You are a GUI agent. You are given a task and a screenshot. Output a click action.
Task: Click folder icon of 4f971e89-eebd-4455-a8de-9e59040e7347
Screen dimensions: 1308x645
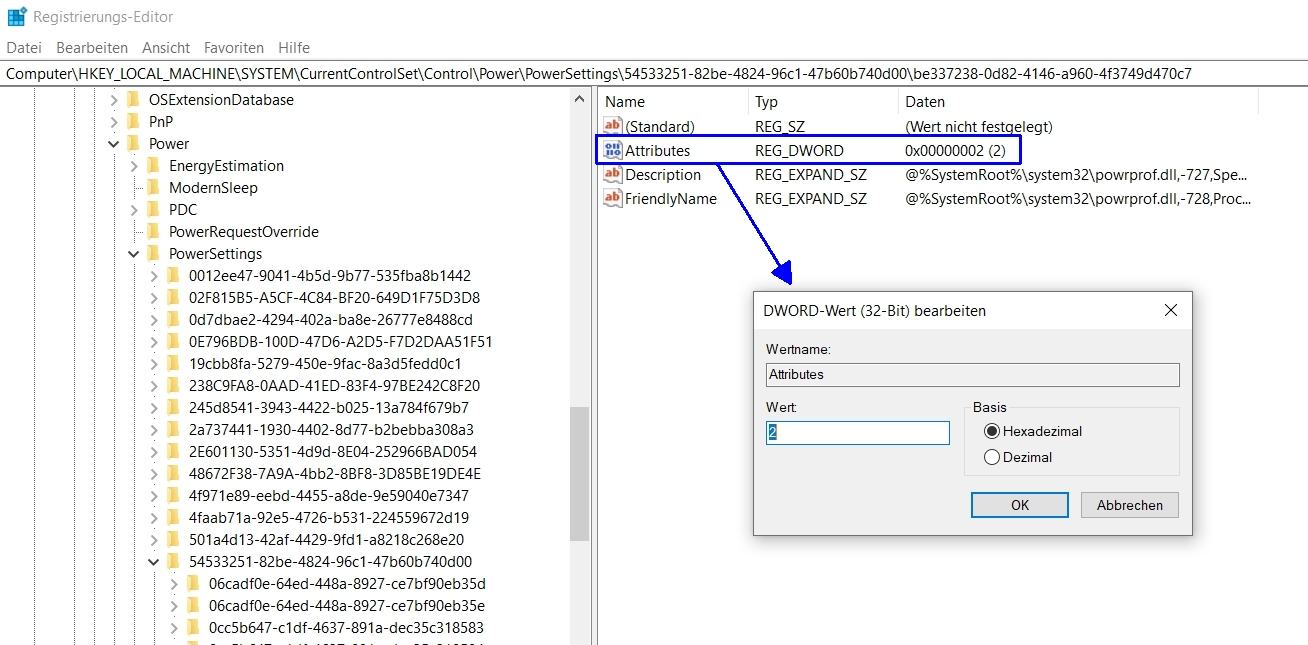174,496
